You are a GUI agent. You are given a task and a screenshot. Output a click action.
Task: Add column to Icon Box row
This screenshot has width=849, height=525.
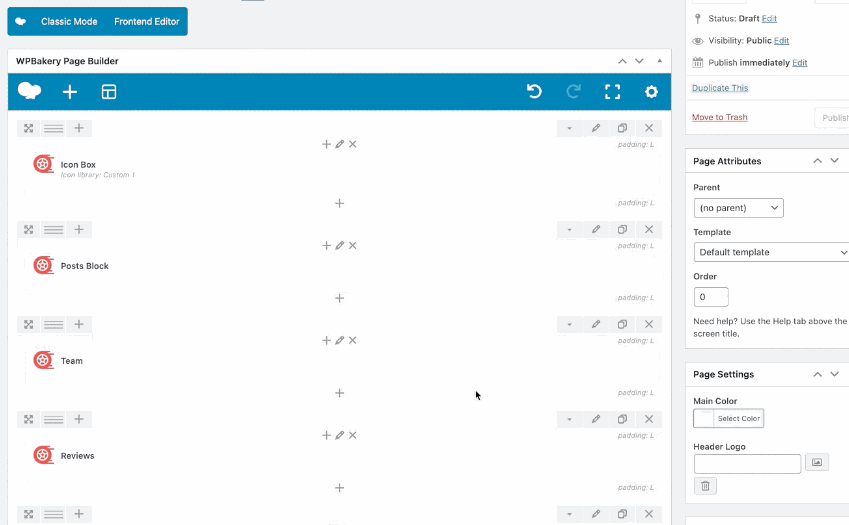click(79, 128)
